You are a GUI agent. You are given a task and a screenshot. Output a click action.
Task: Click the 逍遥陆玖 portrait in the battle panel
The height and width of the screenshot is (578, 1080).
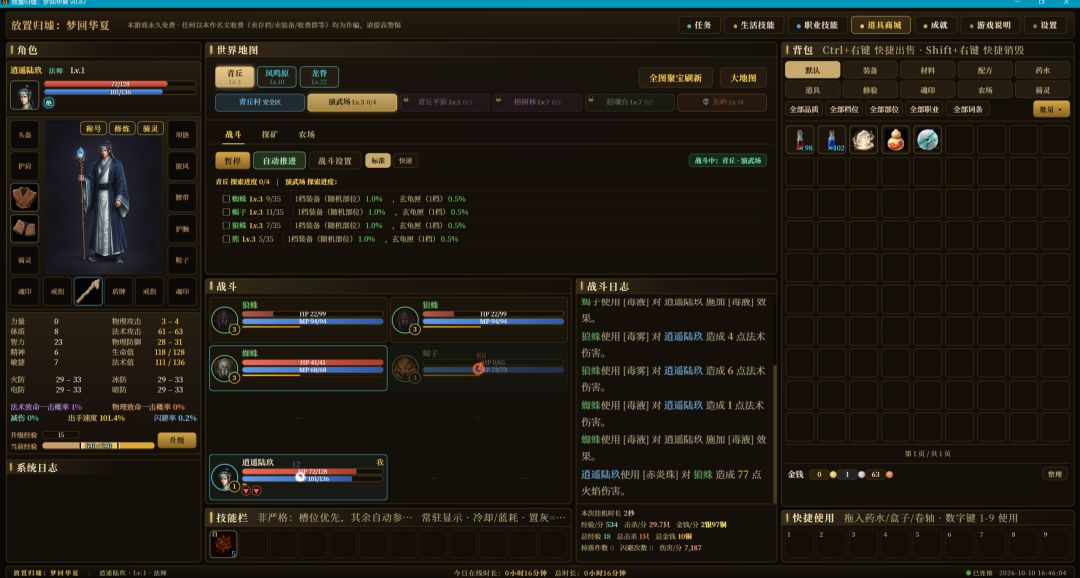click(225, 477)
